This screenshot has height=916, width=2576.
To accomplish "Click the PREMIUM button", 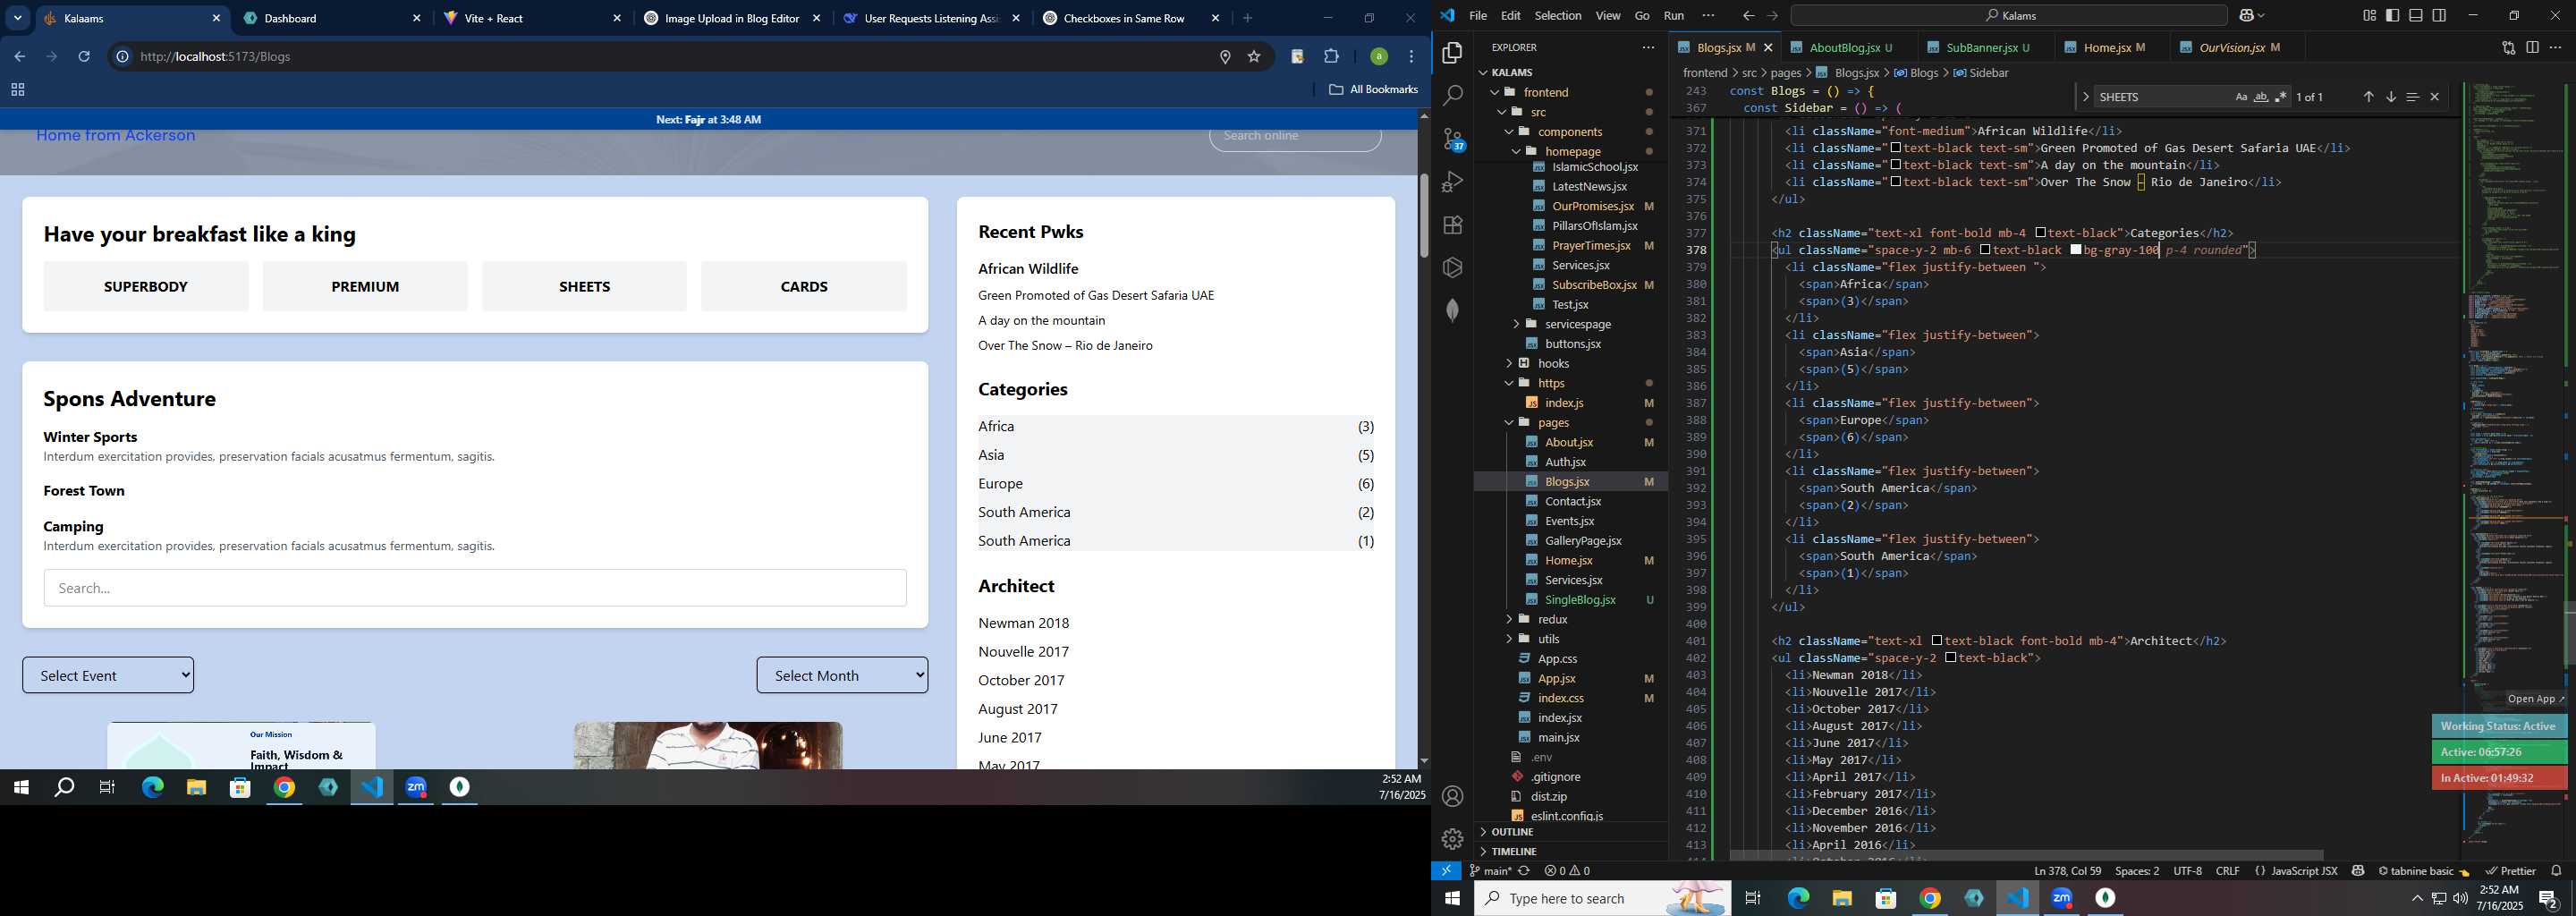I will click(365, 286).
